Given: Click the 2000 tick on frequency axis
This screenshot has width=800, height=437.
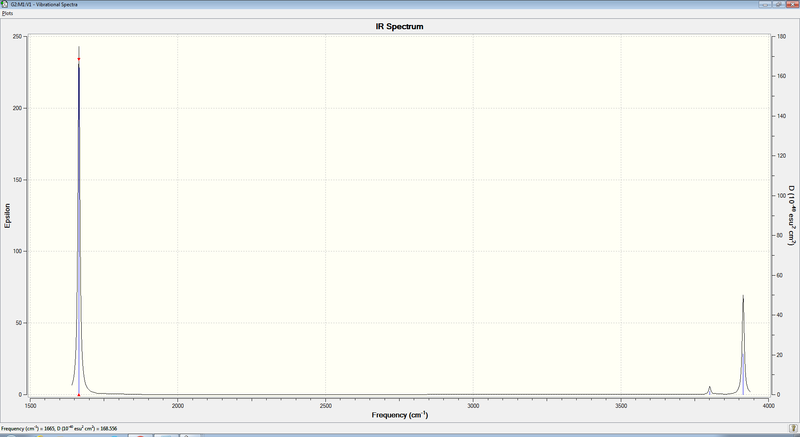Looking at the screenshot, I should pyautogui.click(x=178, y=406).
